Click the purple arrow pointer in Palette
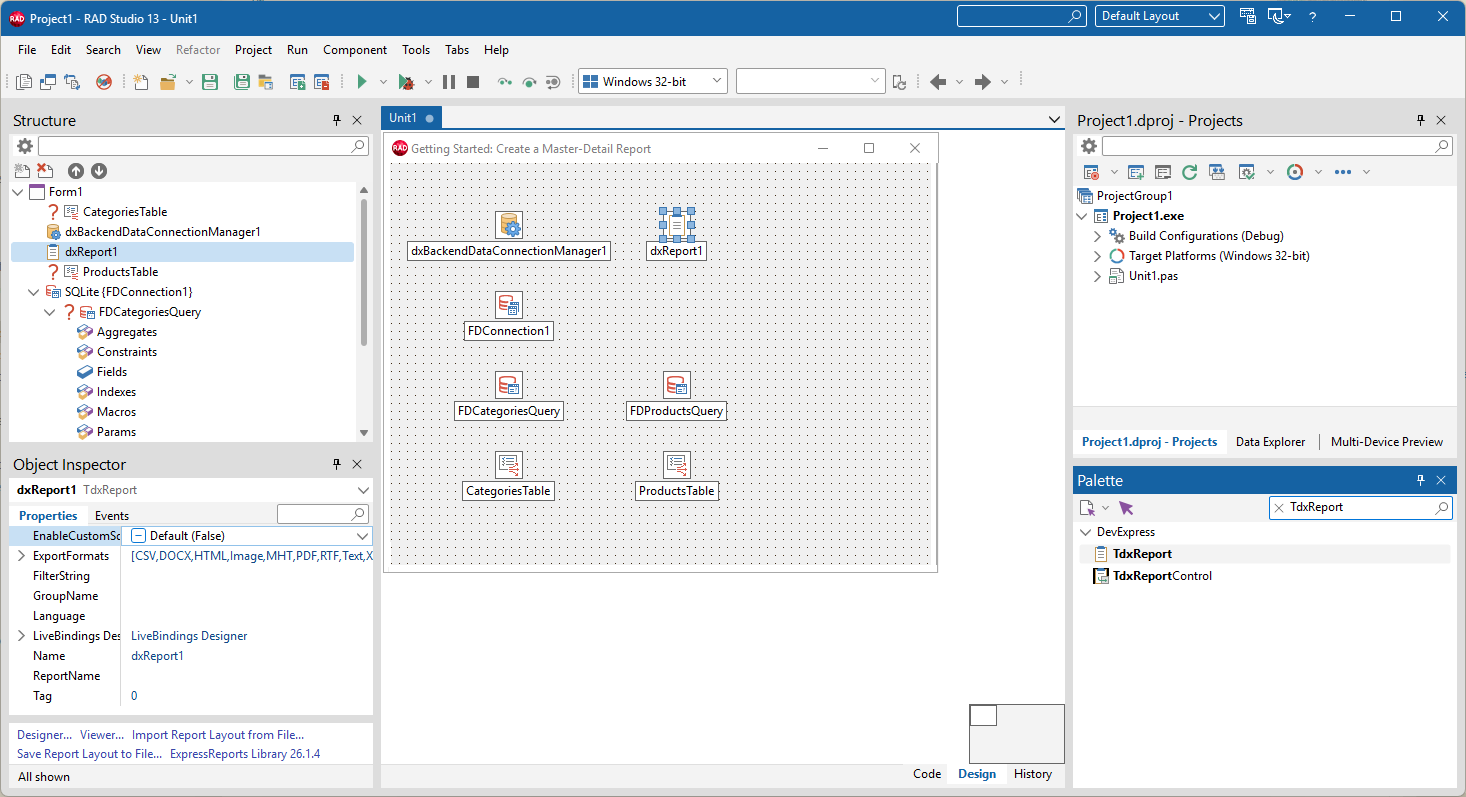 click(1126, 508)
